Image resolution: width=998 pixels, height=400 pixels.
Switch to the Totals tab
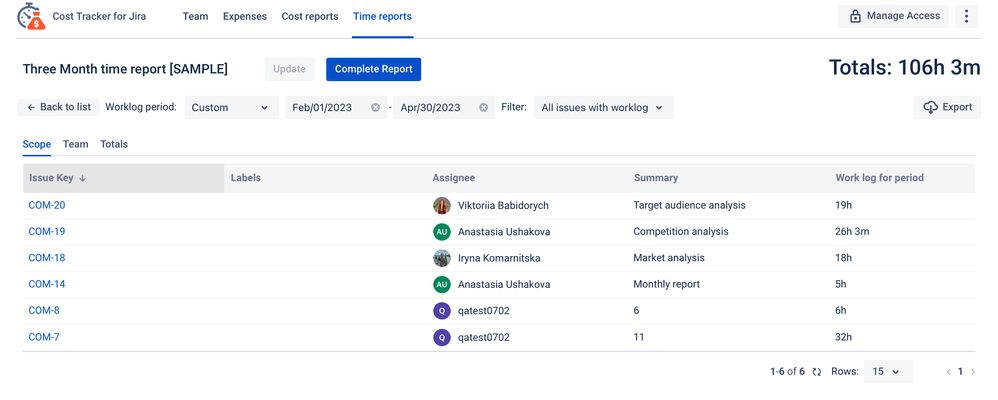click(x=114, y=144)
